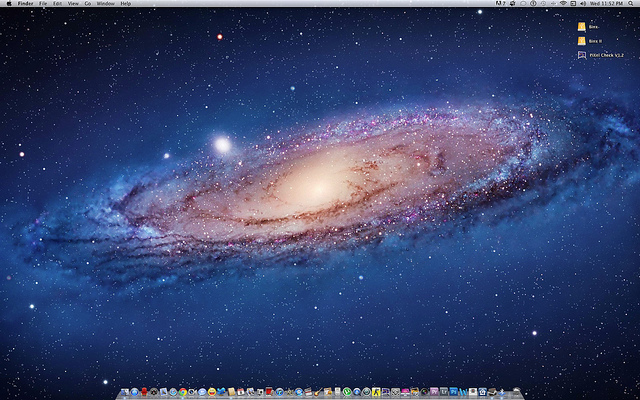
Task: Open Finder from the Dock
Action: pyautogui.click(x=124, y=392)
